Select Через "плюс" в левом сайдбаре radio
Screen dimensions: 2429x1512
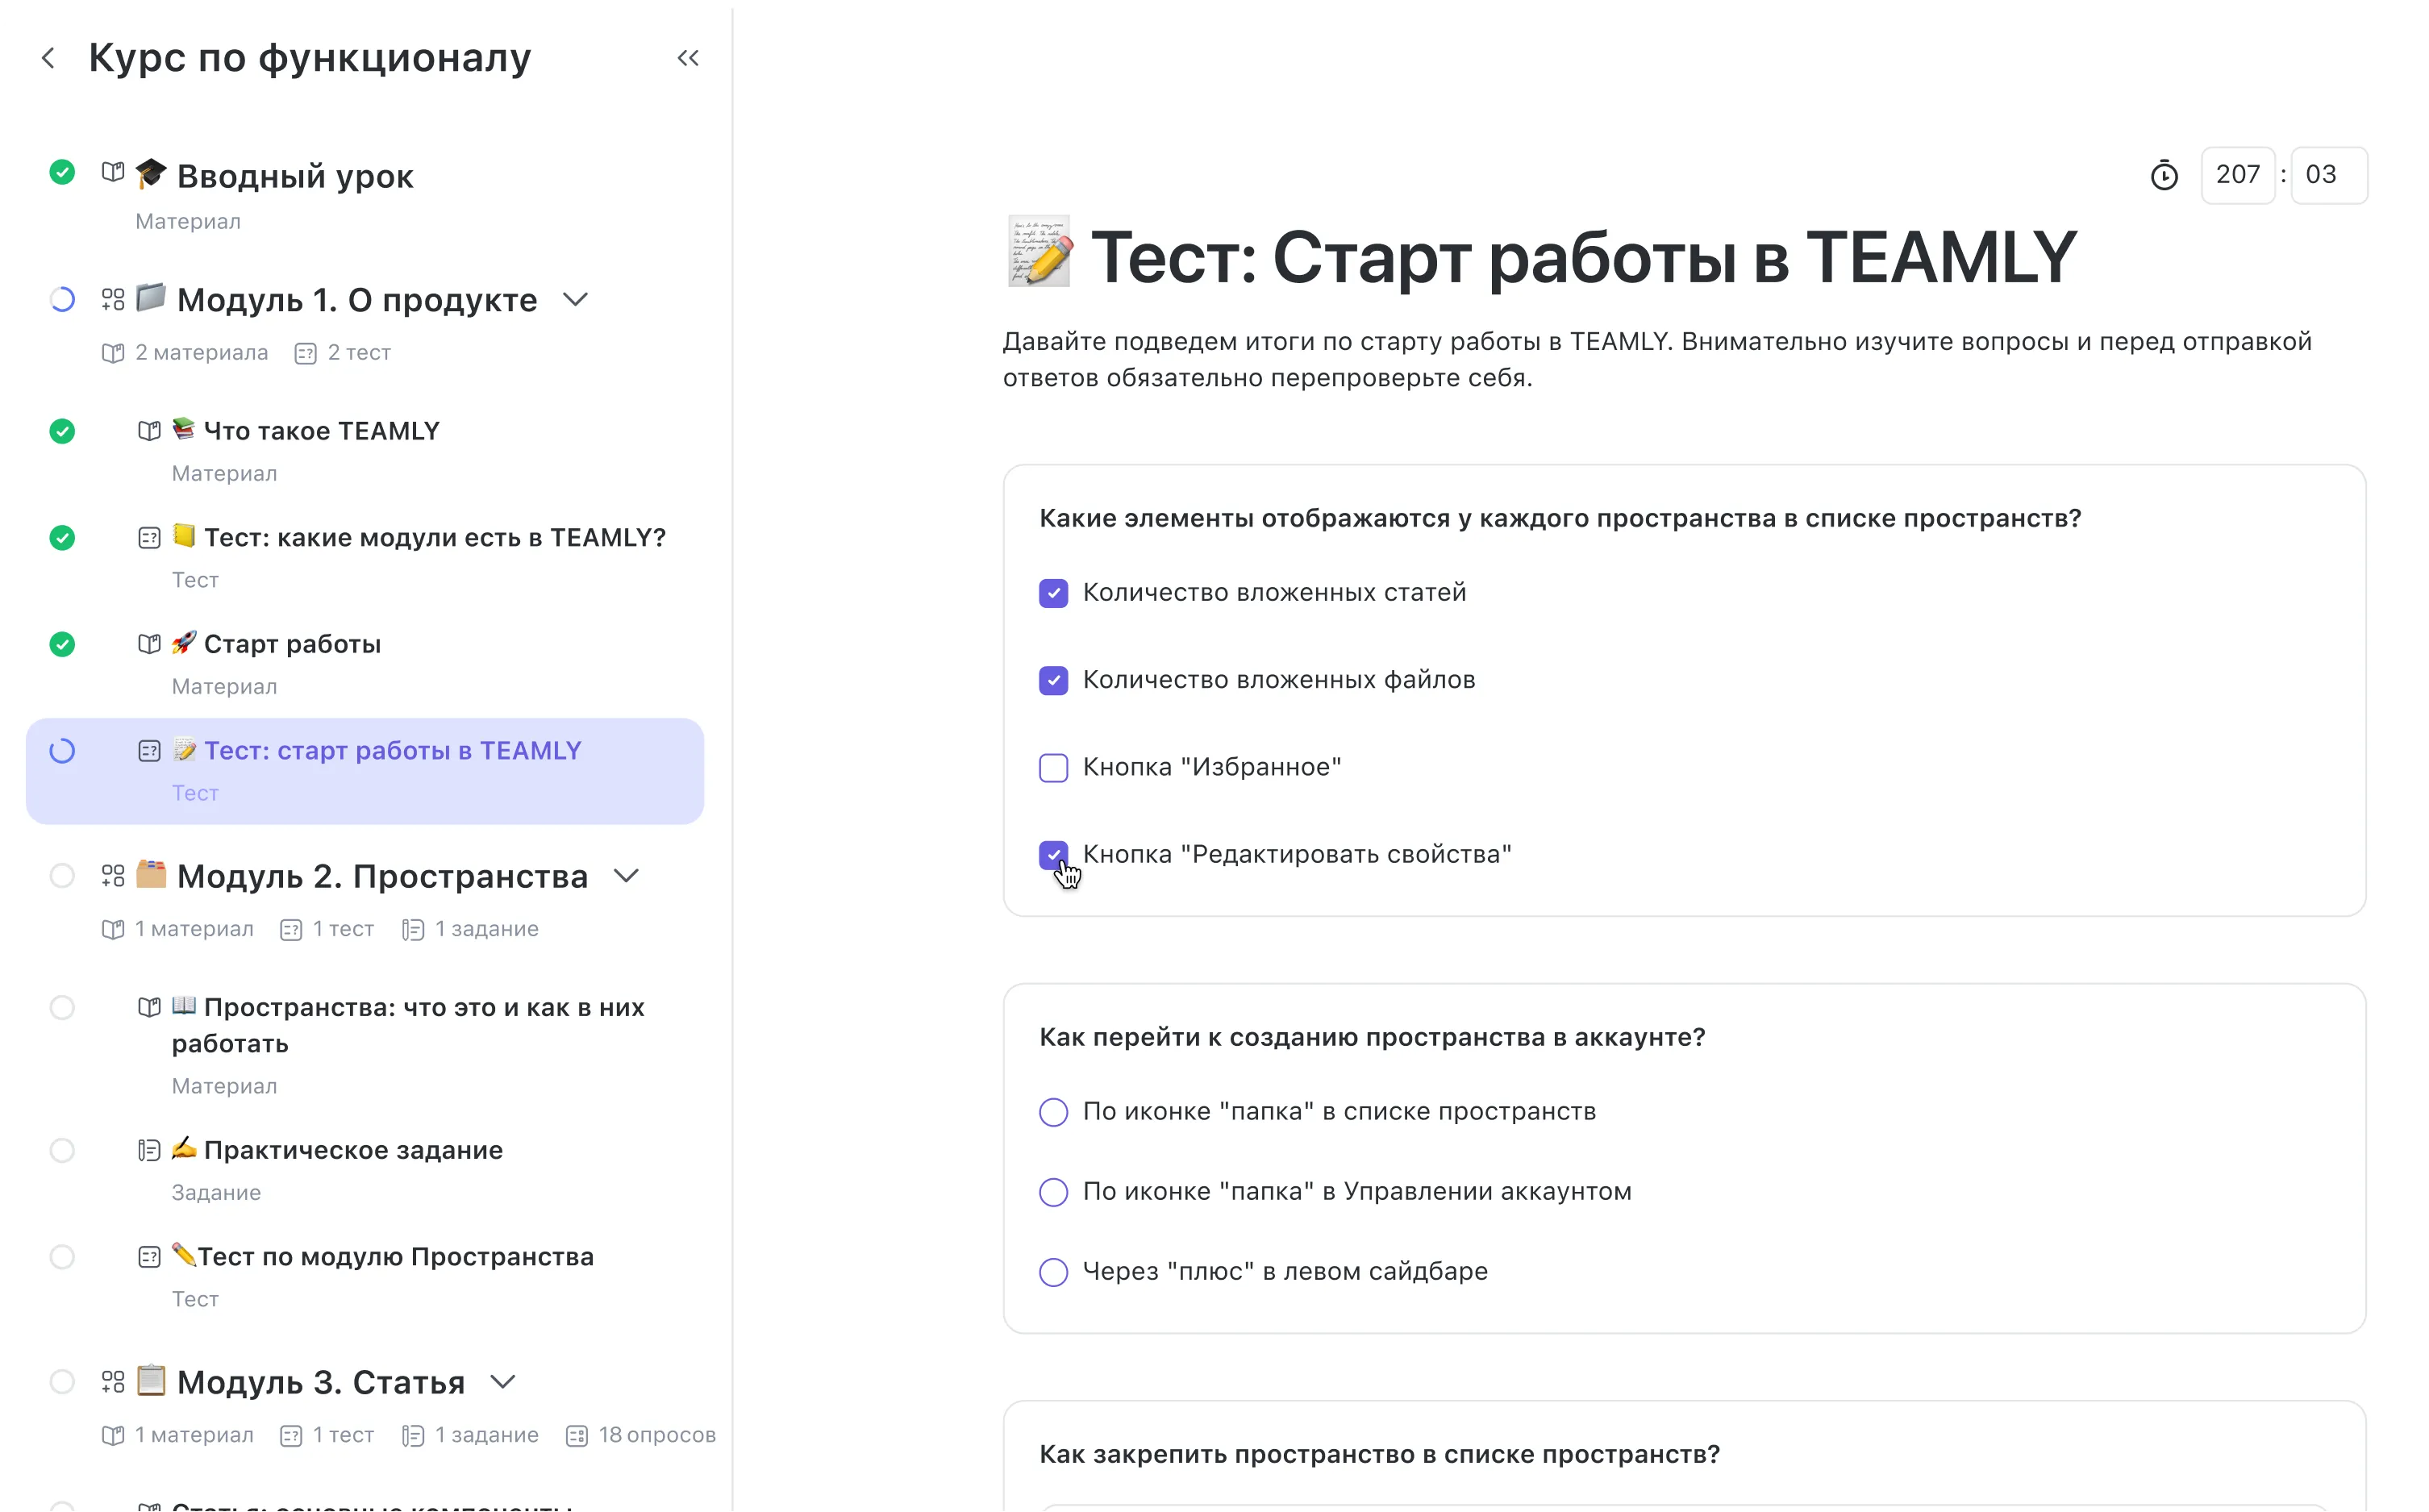1053,1272
